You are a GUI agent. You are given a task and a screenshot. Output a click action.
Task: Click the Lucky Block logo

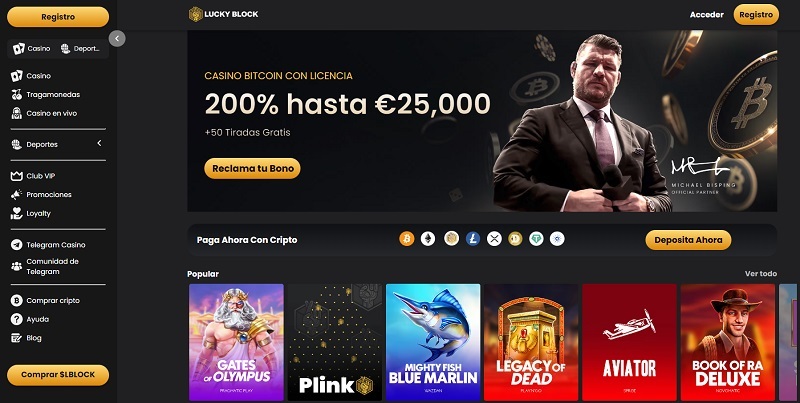(x=223, y=14)
